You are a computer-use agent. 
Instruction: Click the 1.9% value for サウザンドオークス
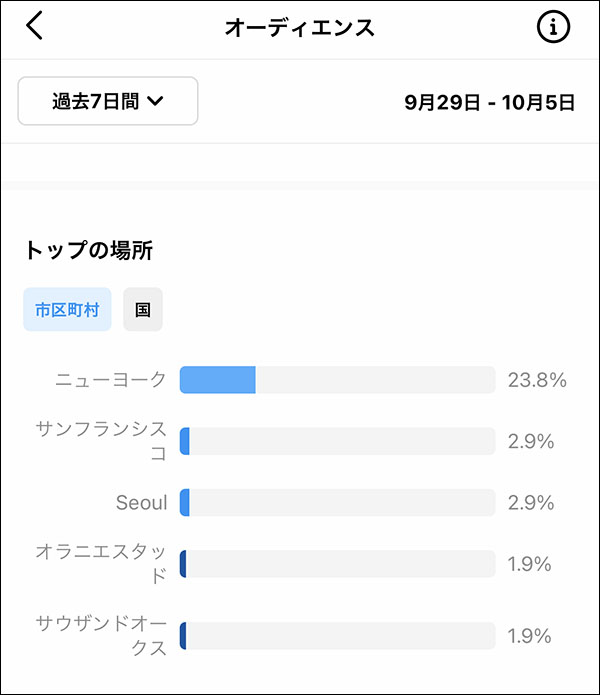[529, 636]
